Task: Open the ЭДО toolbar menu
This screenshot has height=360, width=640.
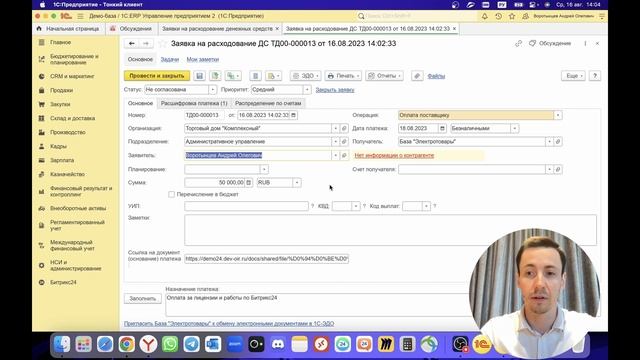Action: coord(305,76)
